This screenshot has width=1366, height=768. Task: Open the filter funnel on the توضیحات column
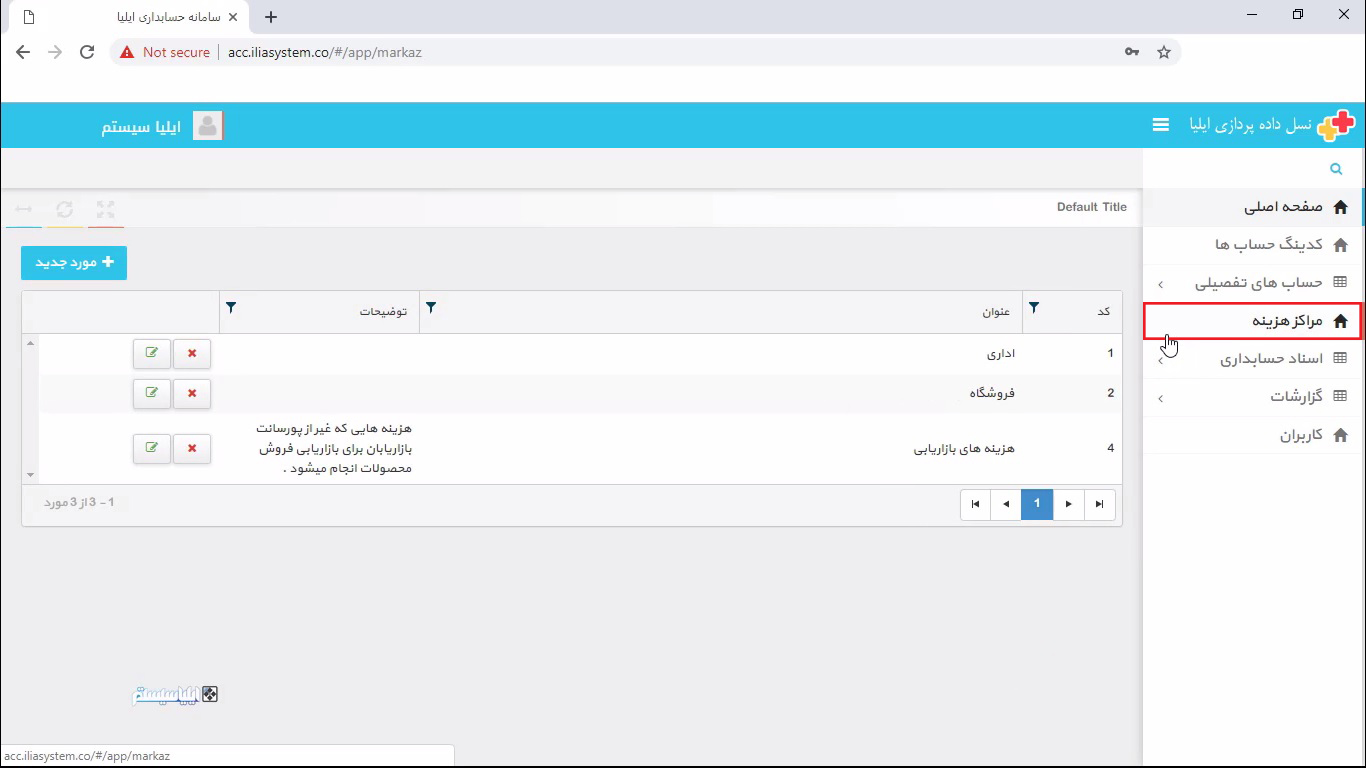pyautogui.click(x=231, y=308)
